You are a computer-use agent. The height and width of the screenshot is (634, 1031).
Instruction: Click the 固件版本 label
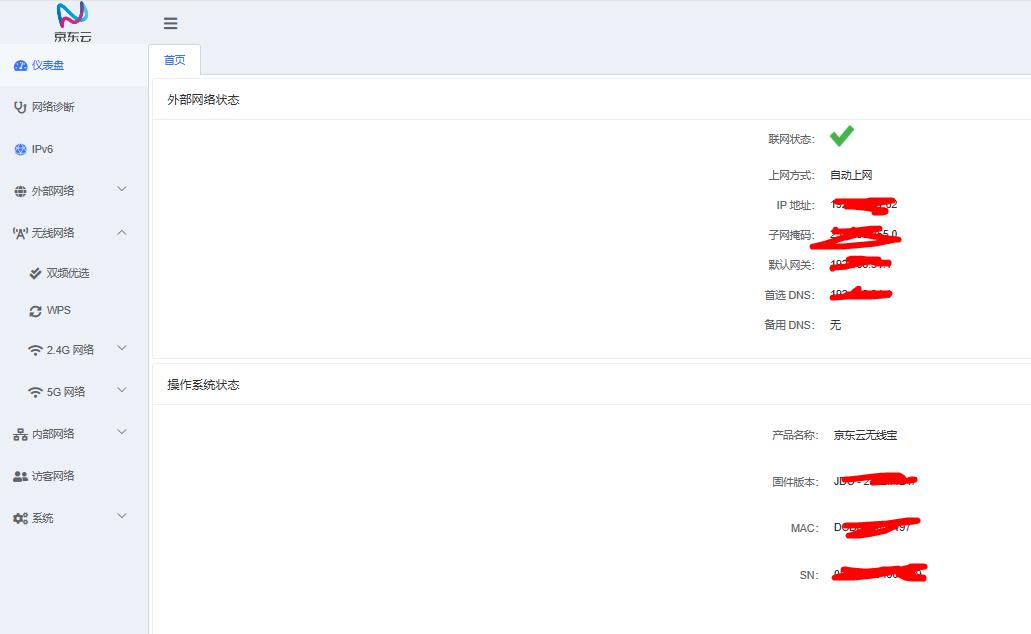[795, 482]
